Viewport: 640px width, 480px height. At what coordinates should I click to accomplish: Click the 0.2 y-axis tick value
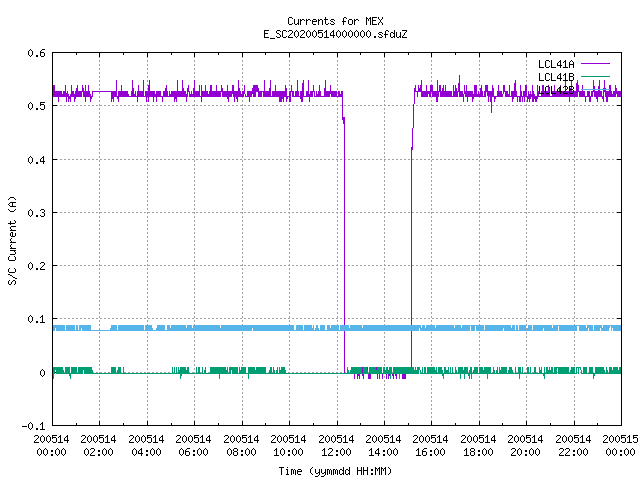pyautogui.click(x=36, y=266)
